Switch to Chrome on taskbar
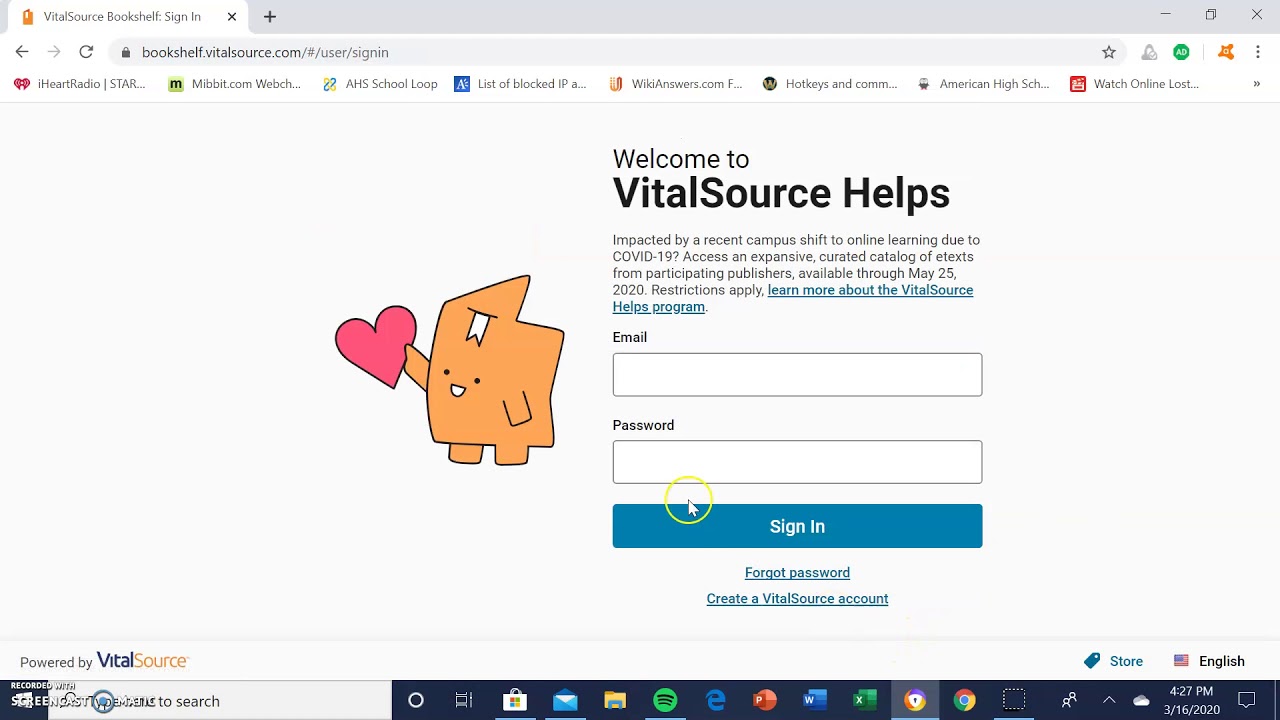1280x720 pixels. tap(965, 701)
